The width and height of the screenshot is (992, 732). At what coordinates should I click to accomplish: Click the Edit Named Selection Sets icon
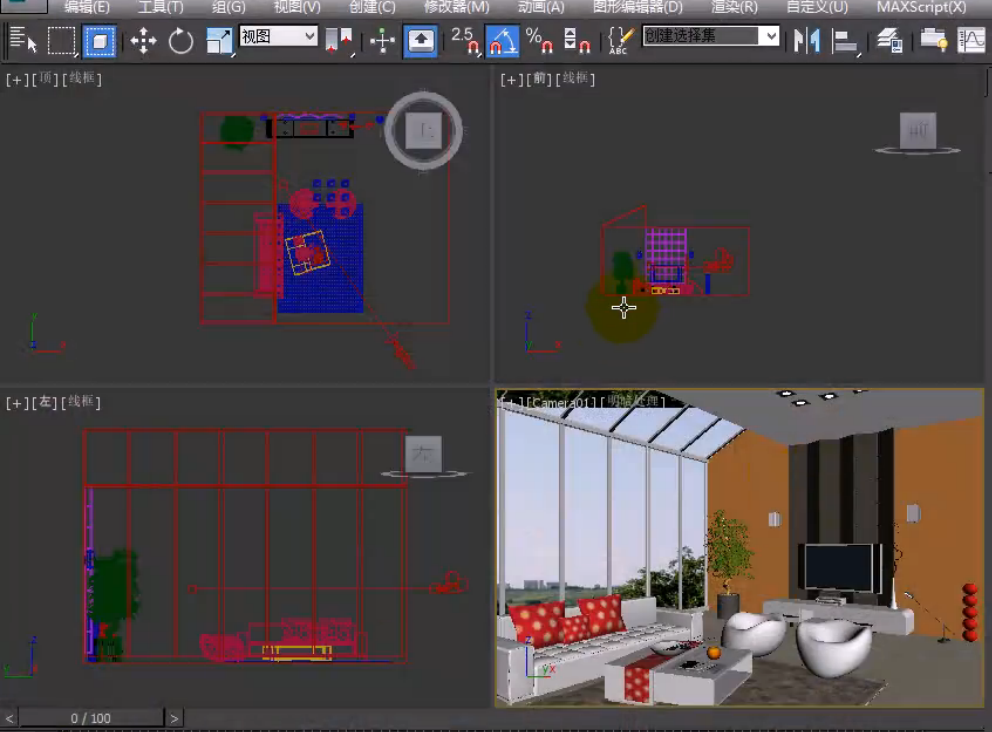click(x=620, y=41)
